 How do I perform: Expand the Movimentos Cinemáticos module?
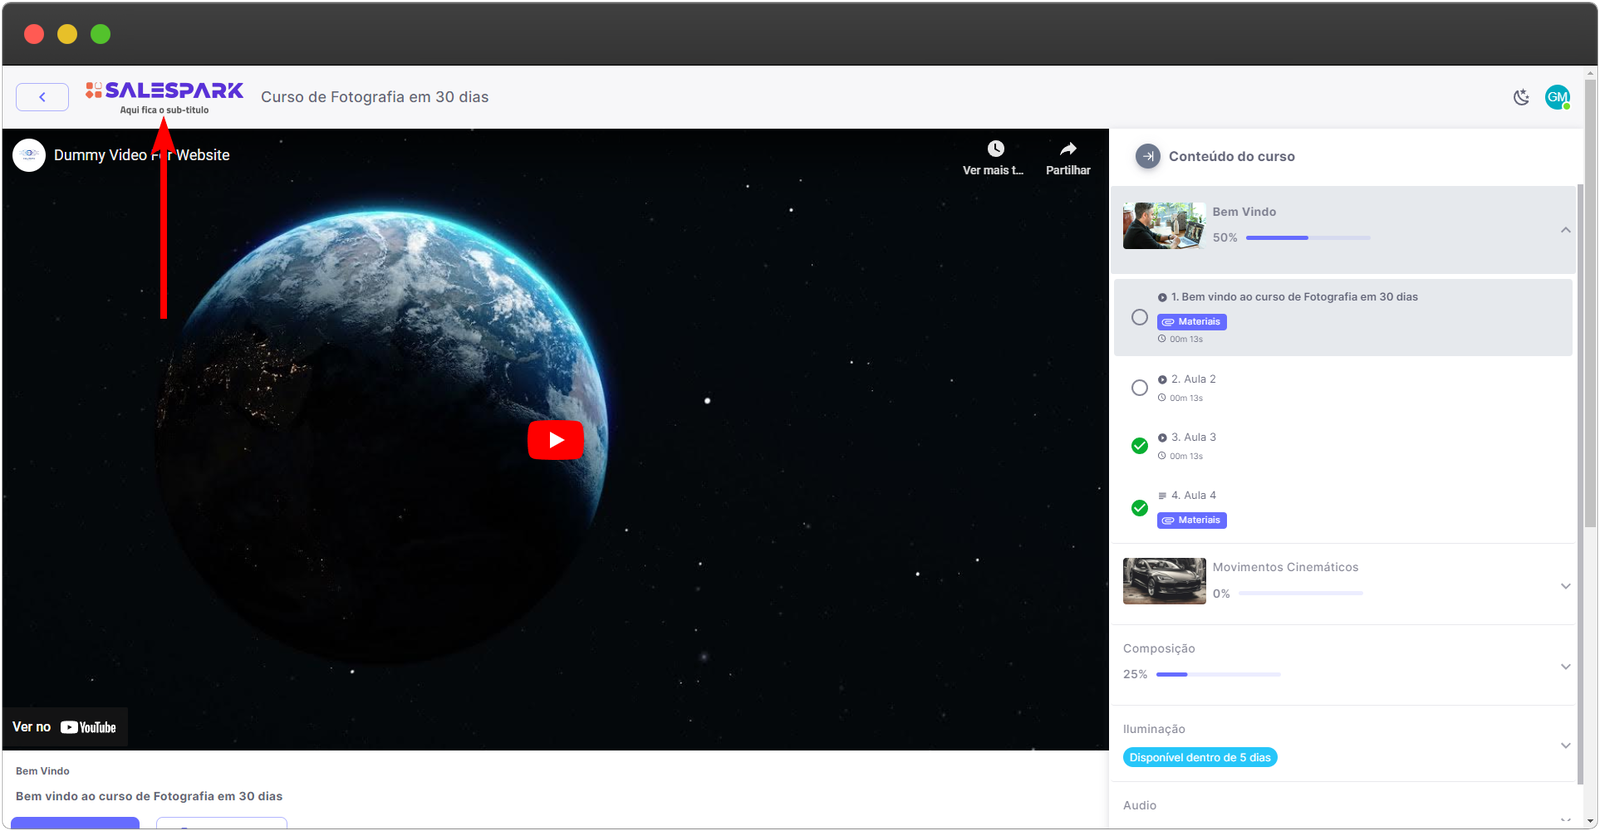1565,586
